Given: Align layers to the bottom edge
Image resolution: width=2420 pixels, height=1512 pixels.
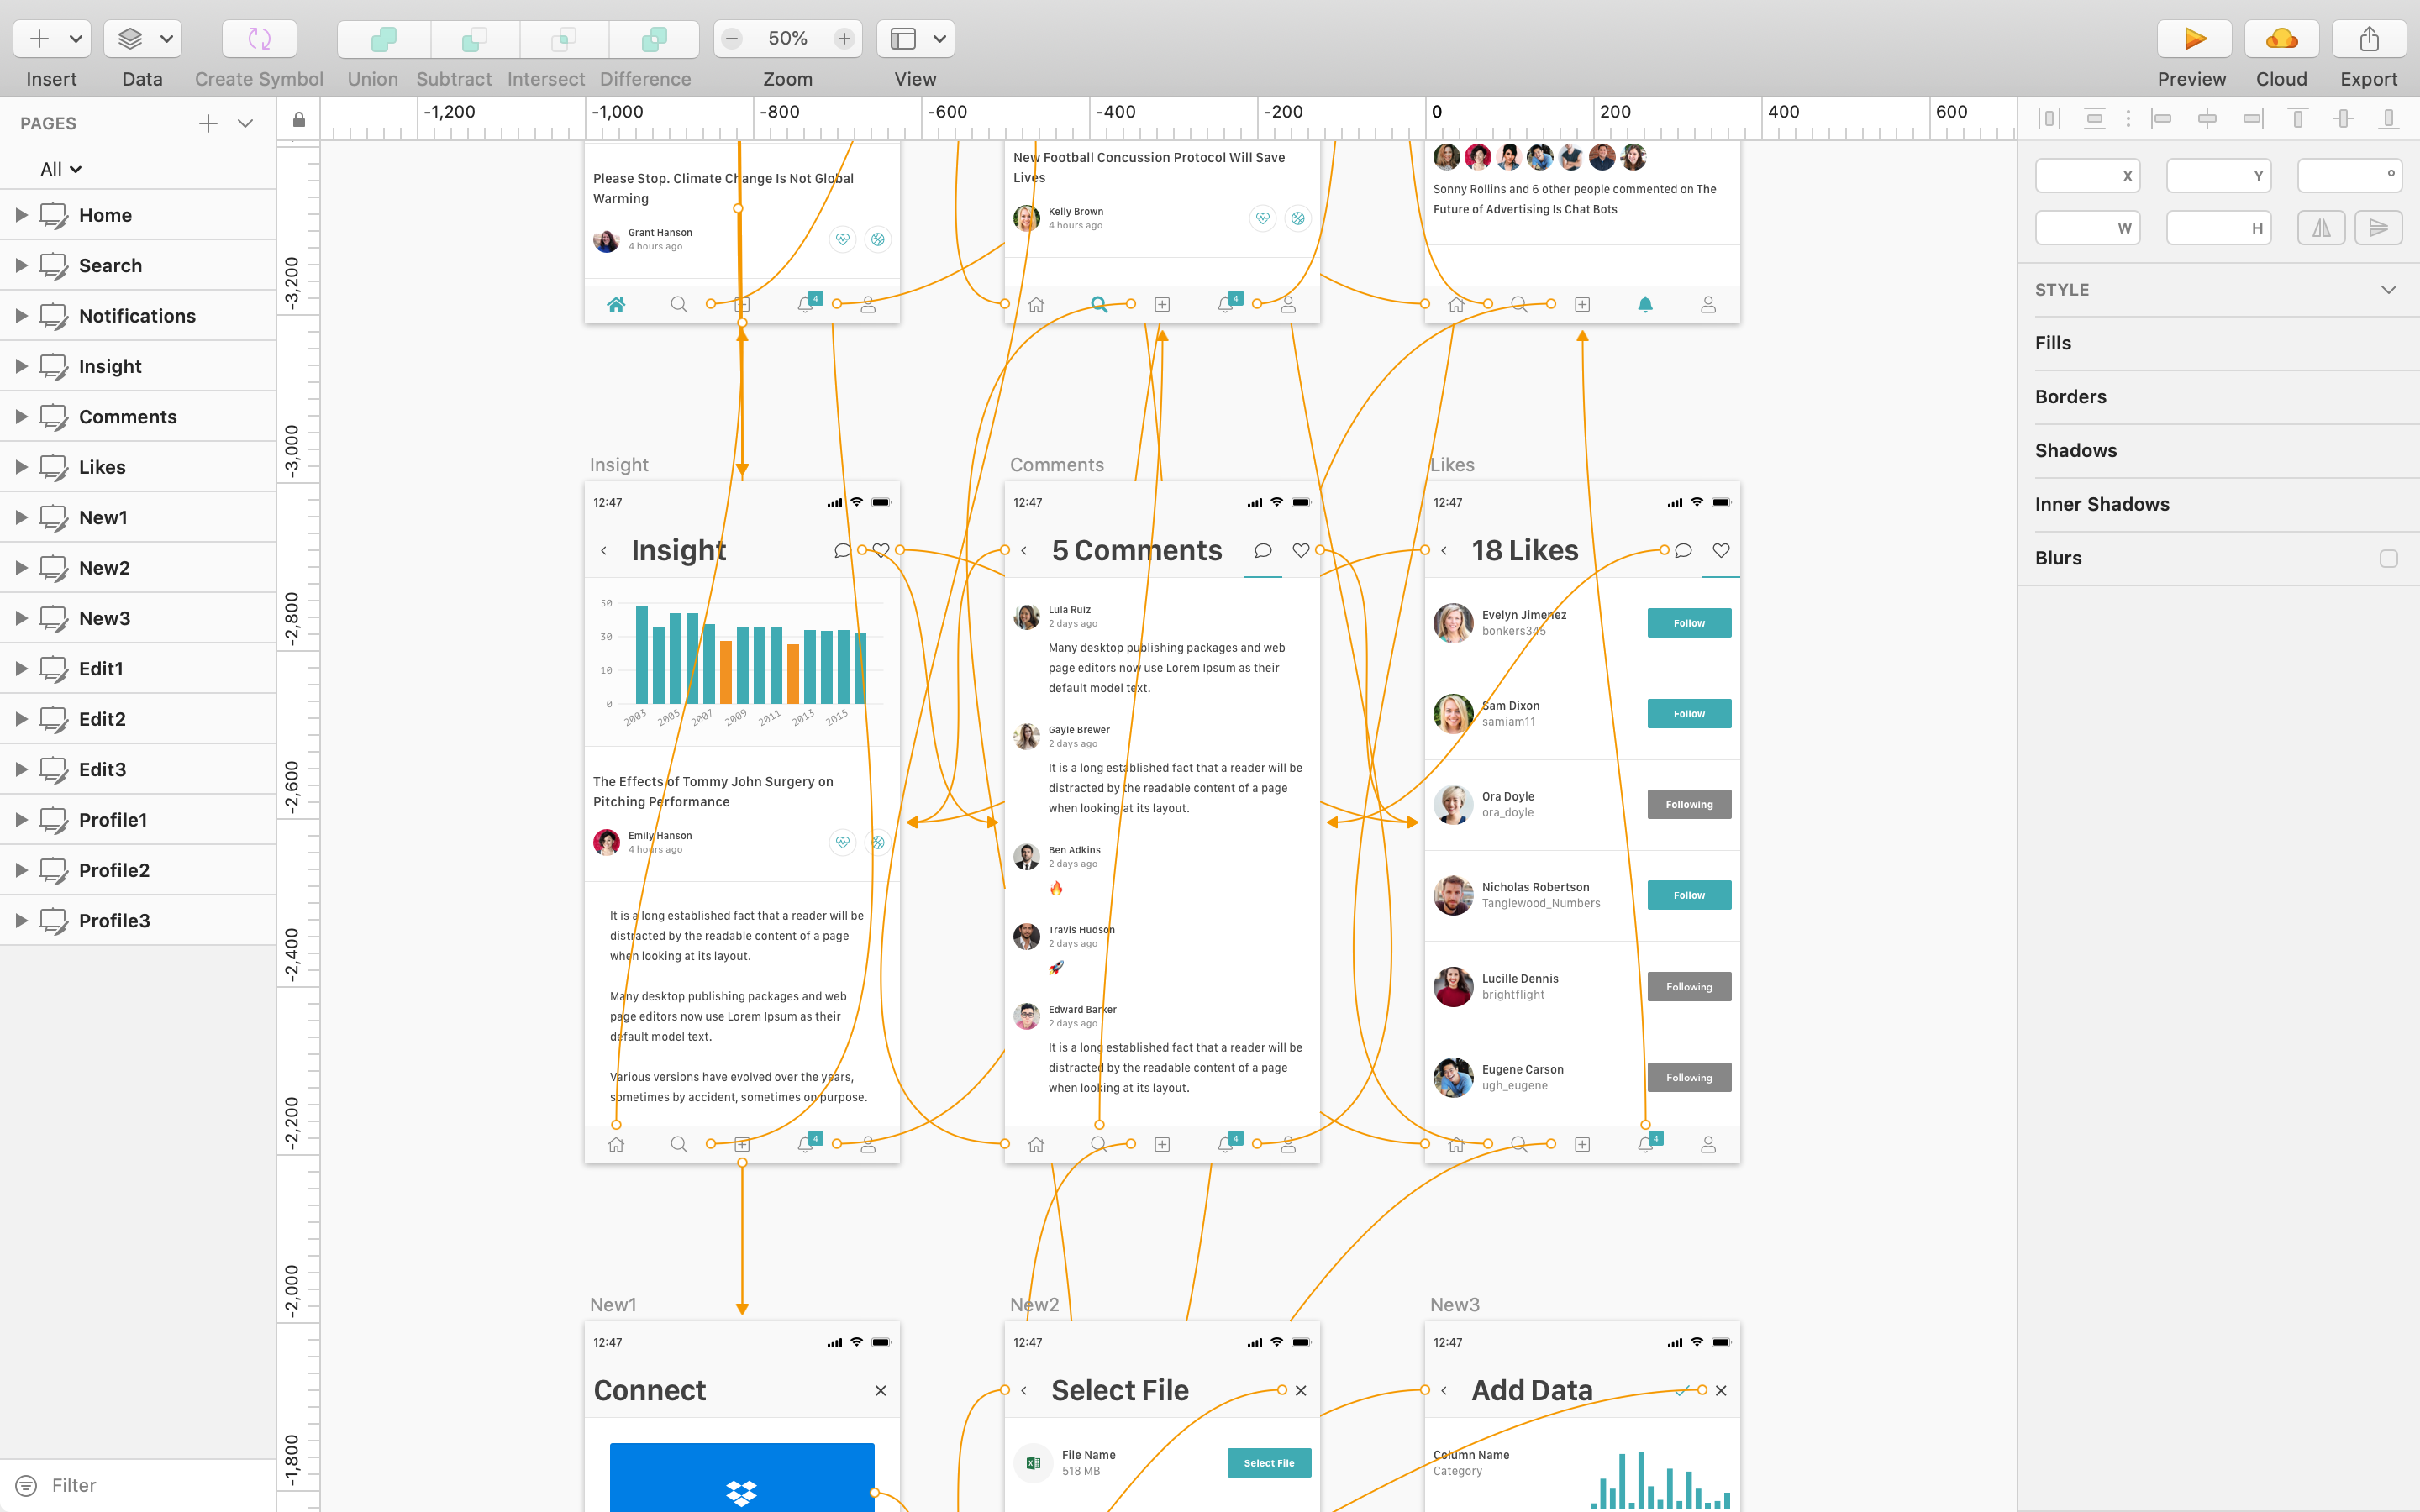Looking at the screenshot, I should pyautogui.click(x=2388, y=119).
